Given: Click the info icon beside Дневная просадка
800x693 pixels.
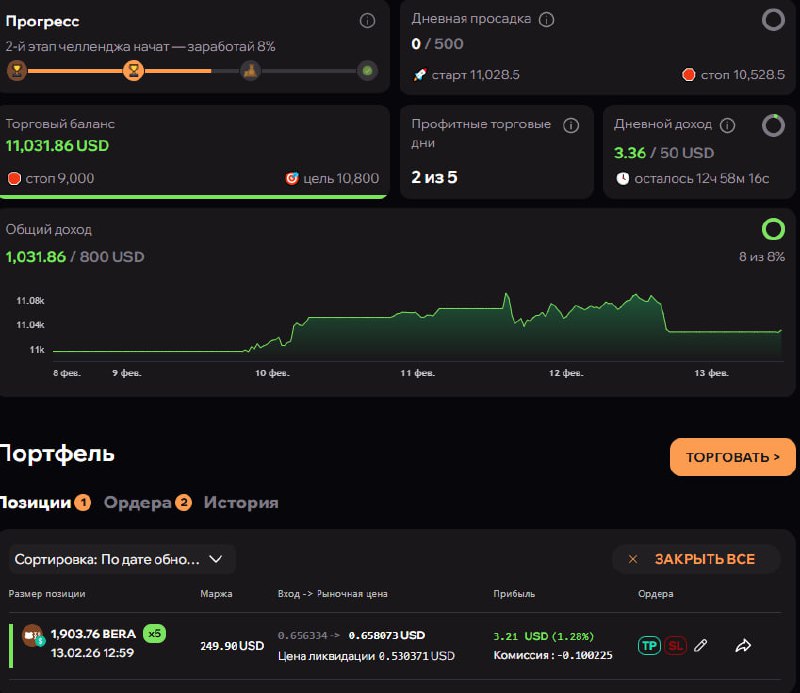Looking at the screenshot, I should click(x=546, y=19).
